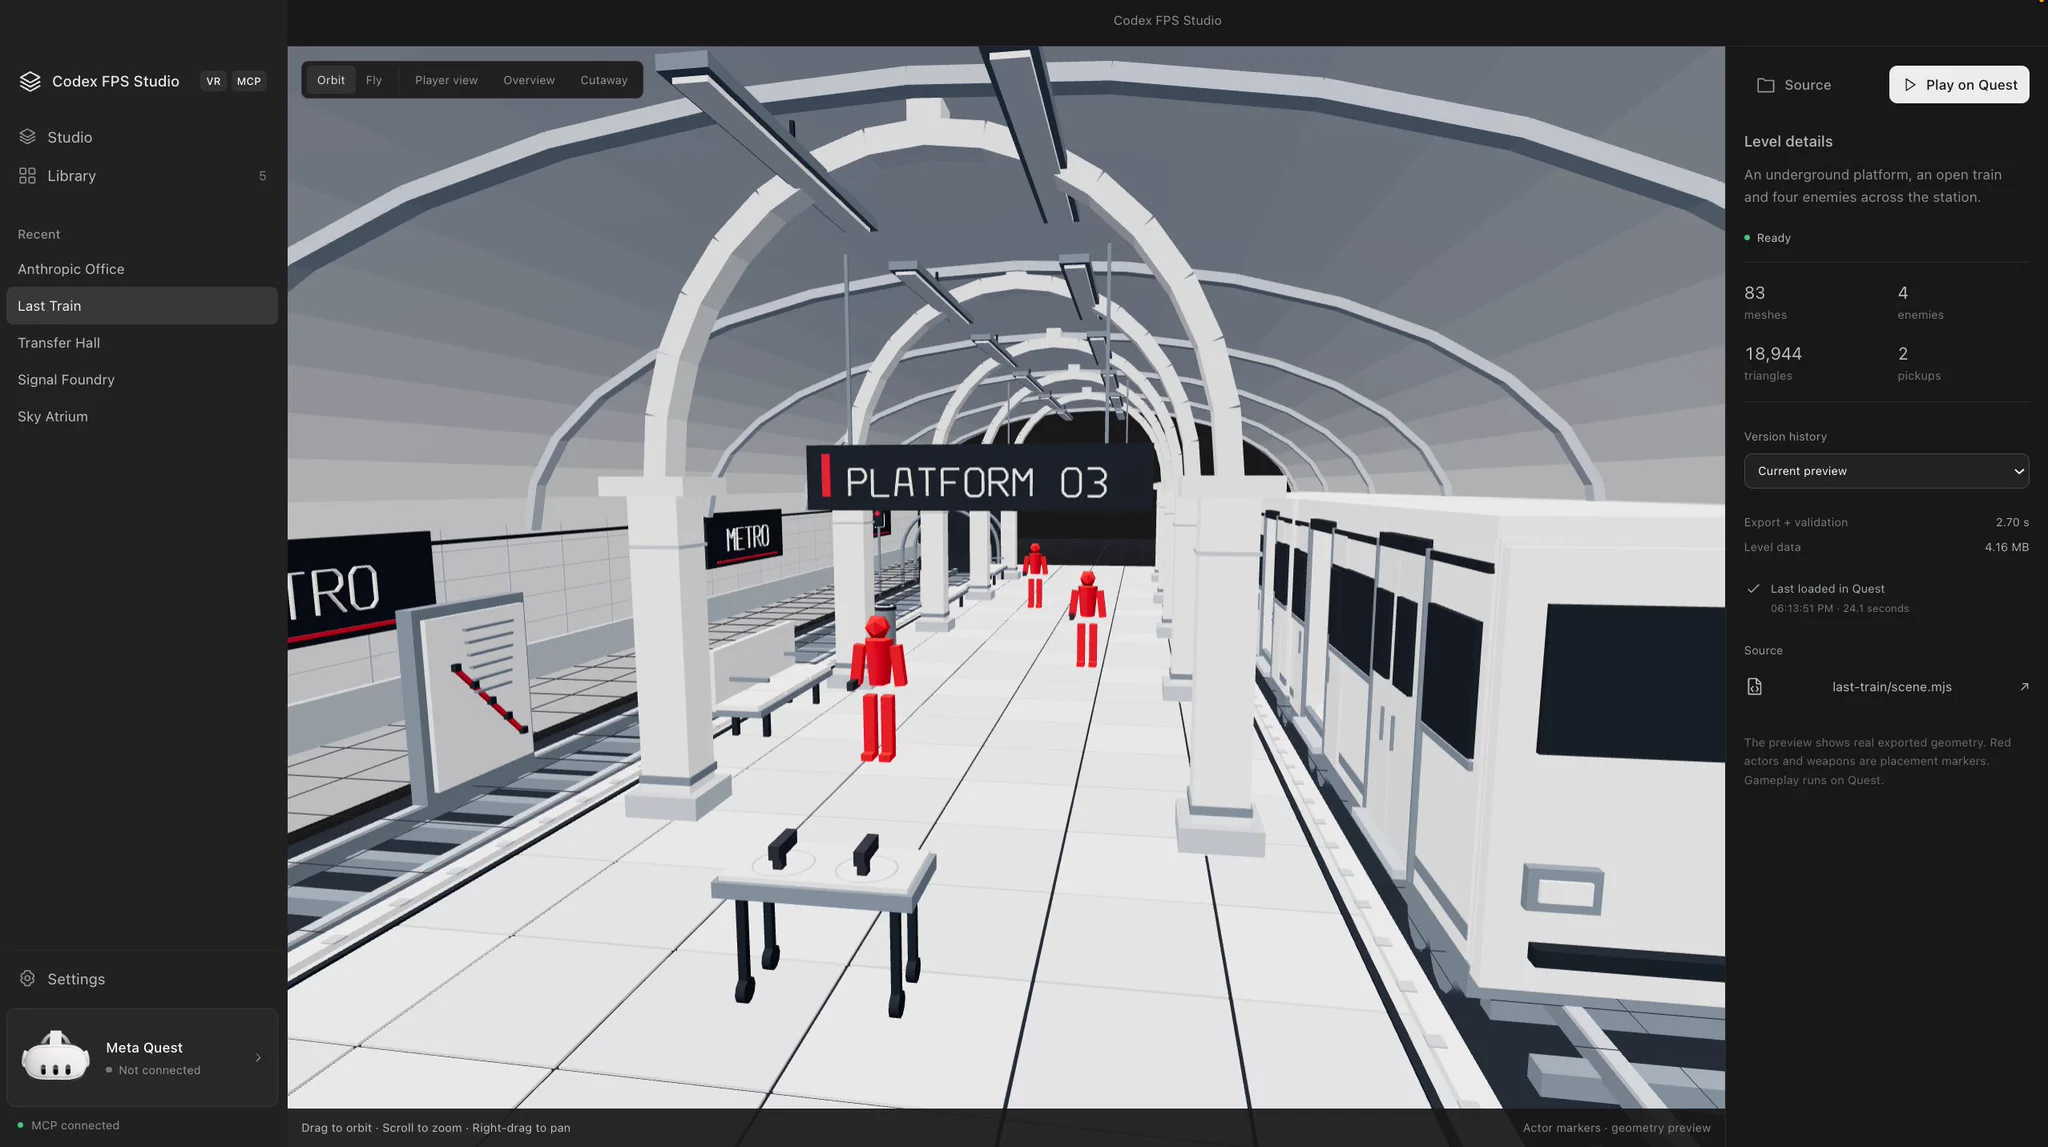2048x1147 pixels.
Task: Click the nearest red enemy marker
Action: 878,689
